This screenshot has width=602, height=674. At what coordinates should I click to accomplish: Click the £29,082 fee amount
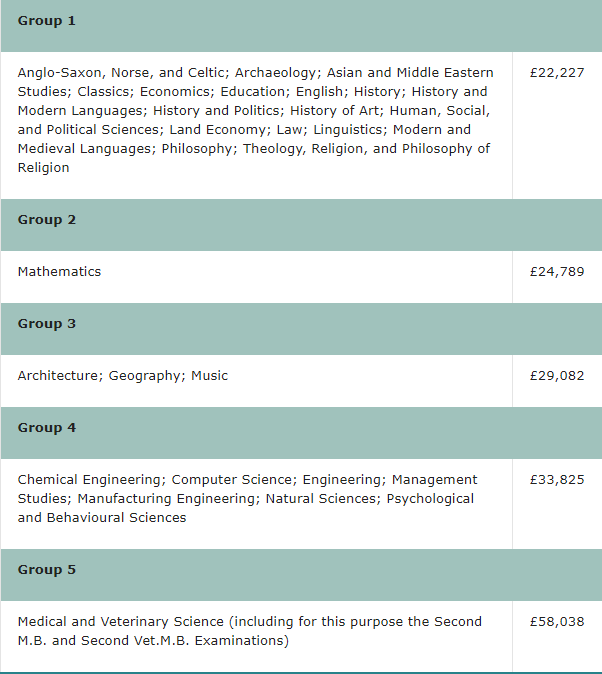557,376
